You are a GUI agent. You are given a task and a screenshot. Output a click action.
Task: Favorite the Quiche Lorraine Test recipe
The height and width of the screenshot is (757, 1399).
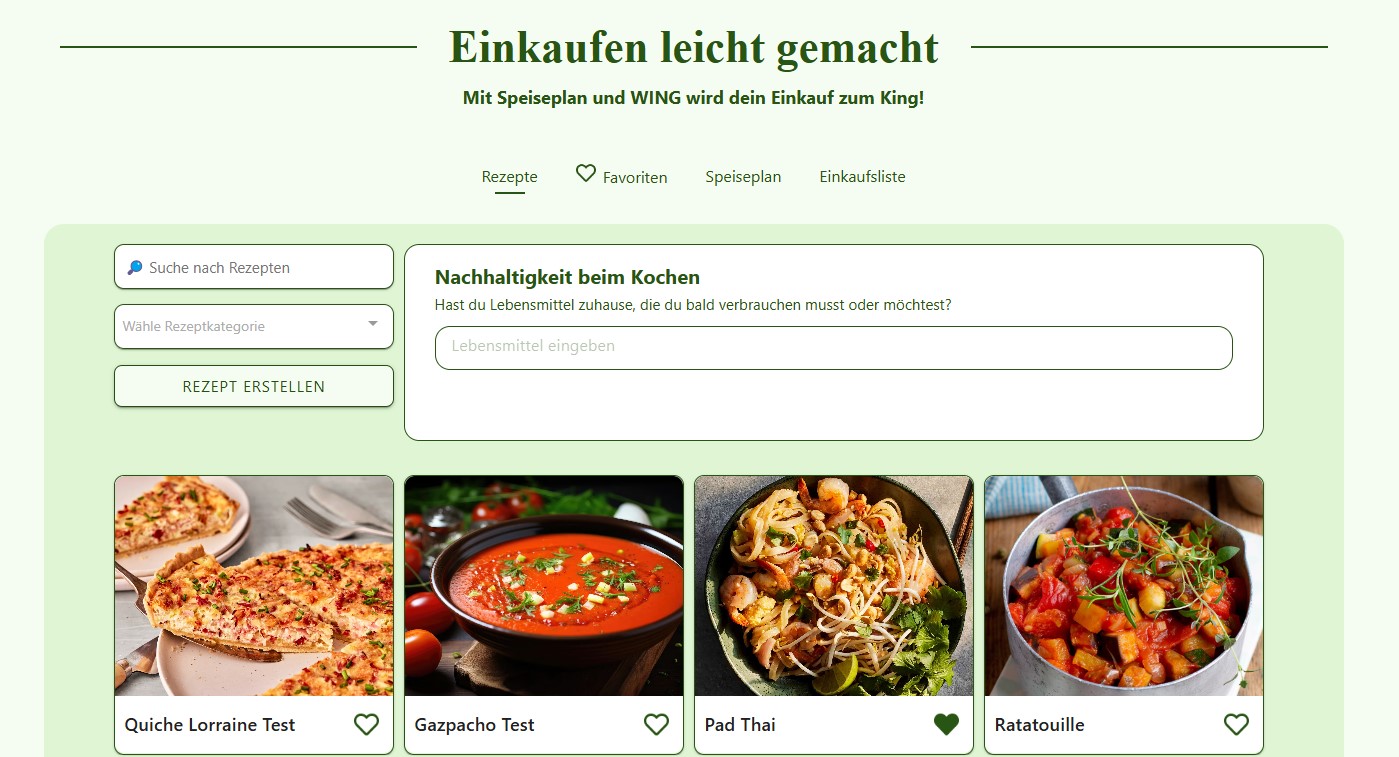click(x=367, y=724)
